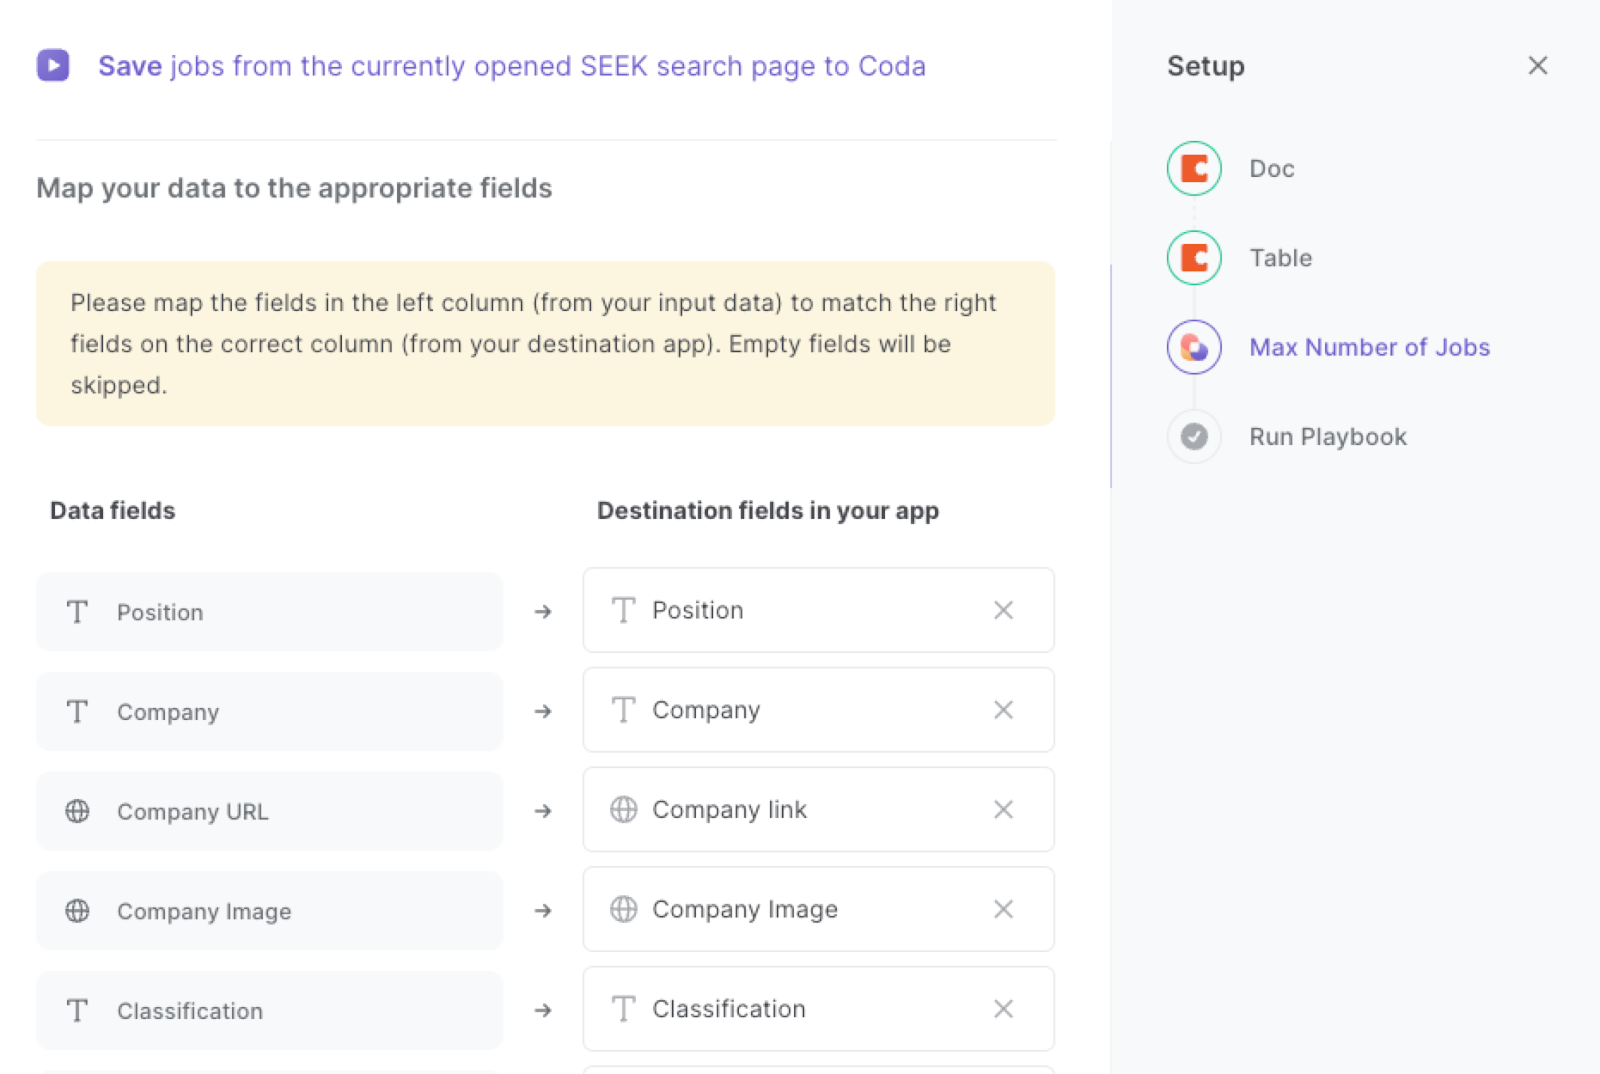Click the purple play icon beside the playbook title
1600x1074 pixels.
click(53, 65)
